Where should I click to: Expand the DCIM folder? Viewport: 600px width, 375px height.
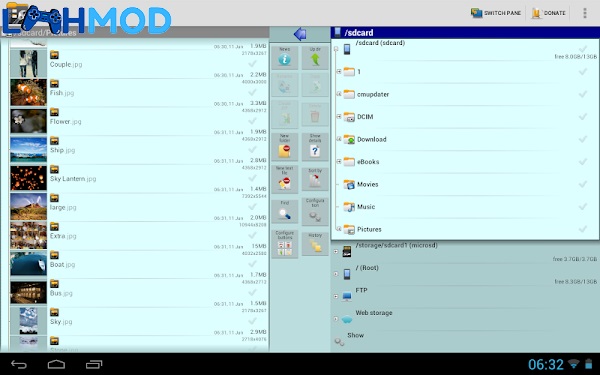tap(339, 116)
